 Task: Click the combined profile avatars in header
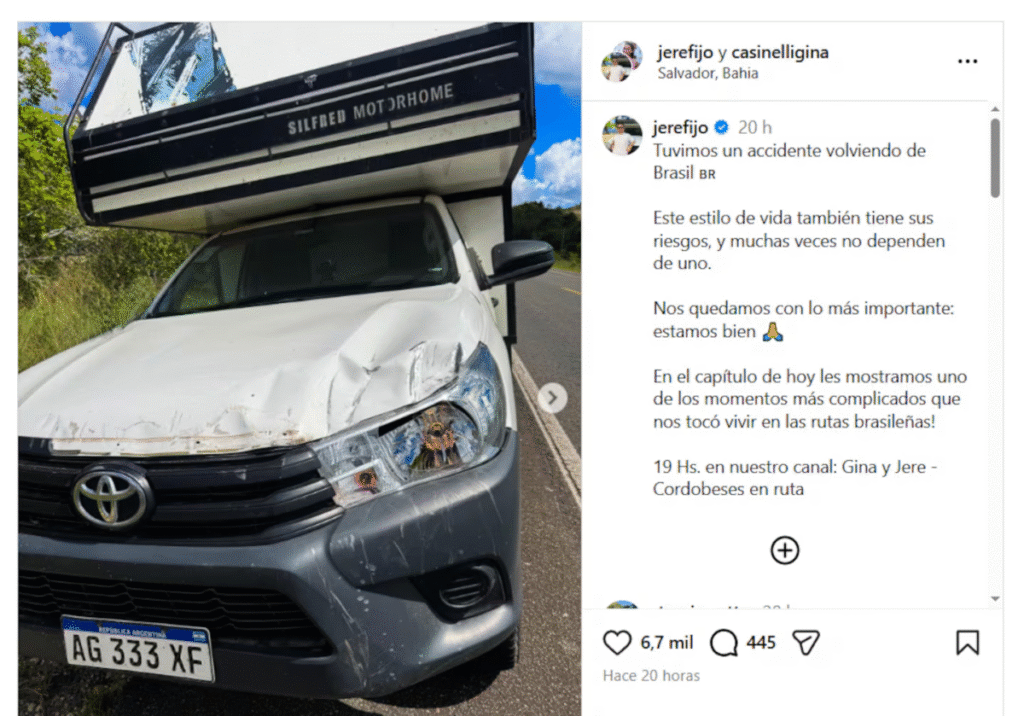[x=621, y=61]
